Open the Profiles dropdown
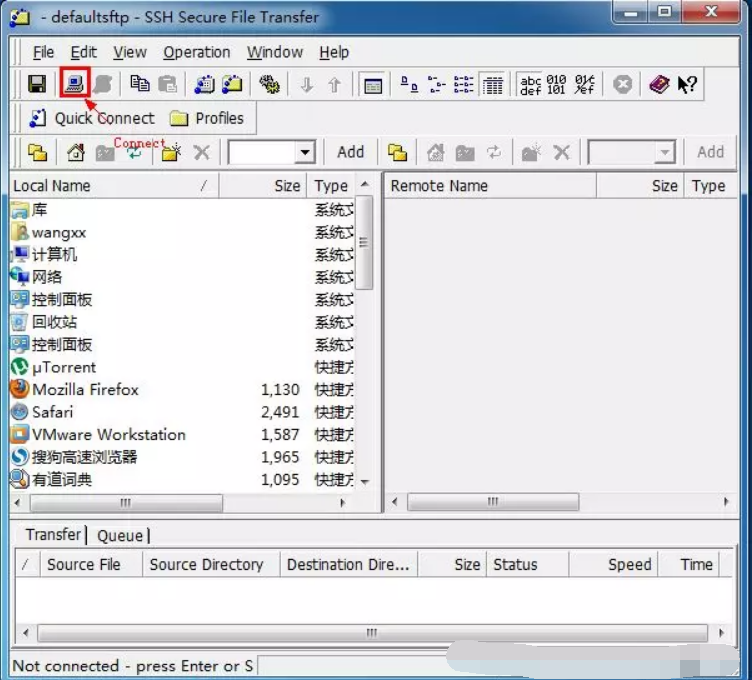The image size is (752, 680). (x=207, y=118)
